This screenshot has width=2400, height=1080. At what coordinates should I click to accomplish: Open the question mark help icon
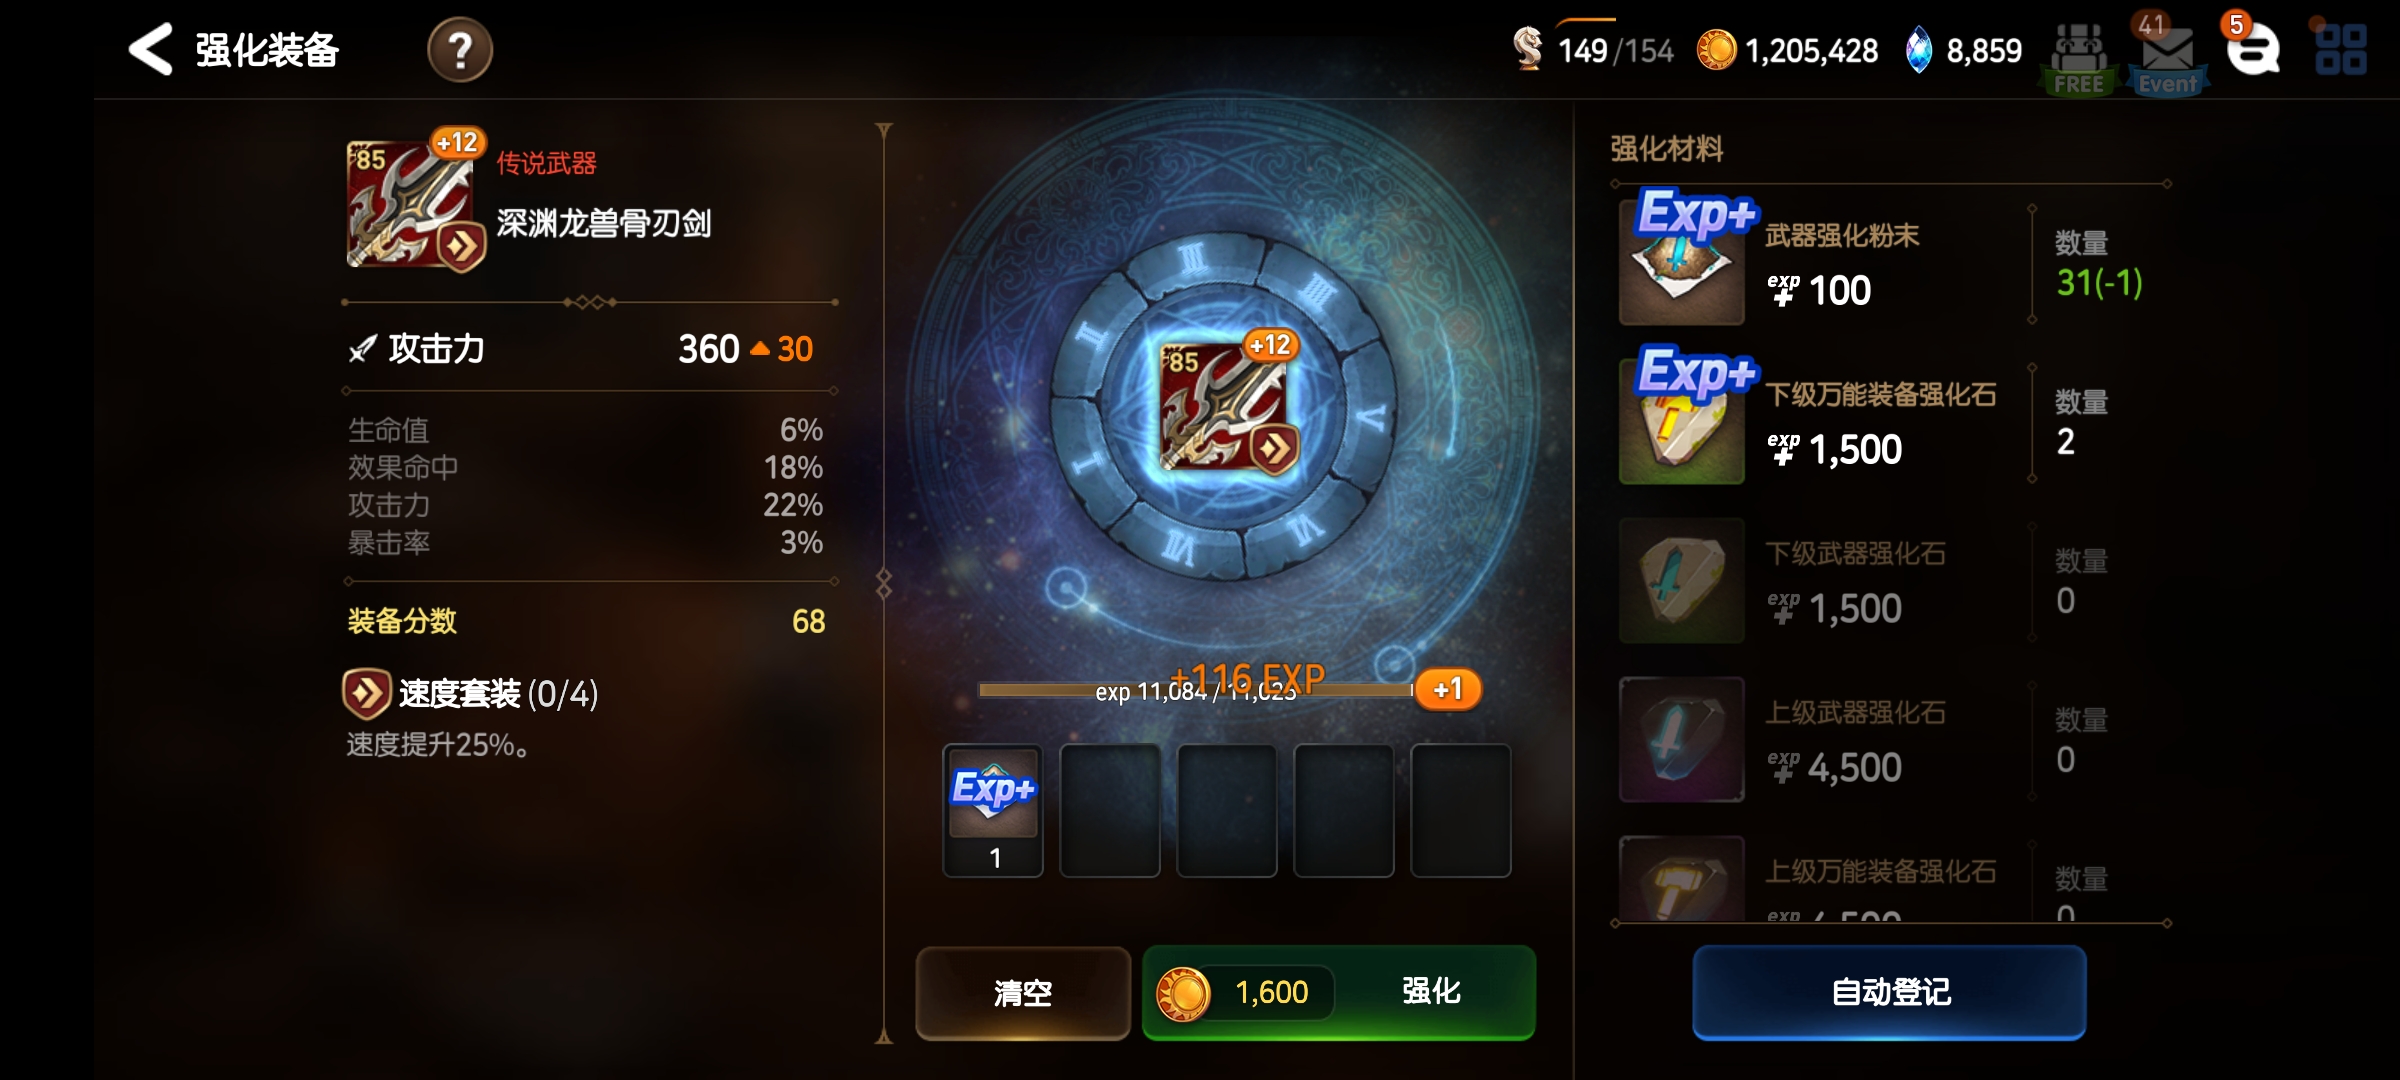tap(460, 50)
